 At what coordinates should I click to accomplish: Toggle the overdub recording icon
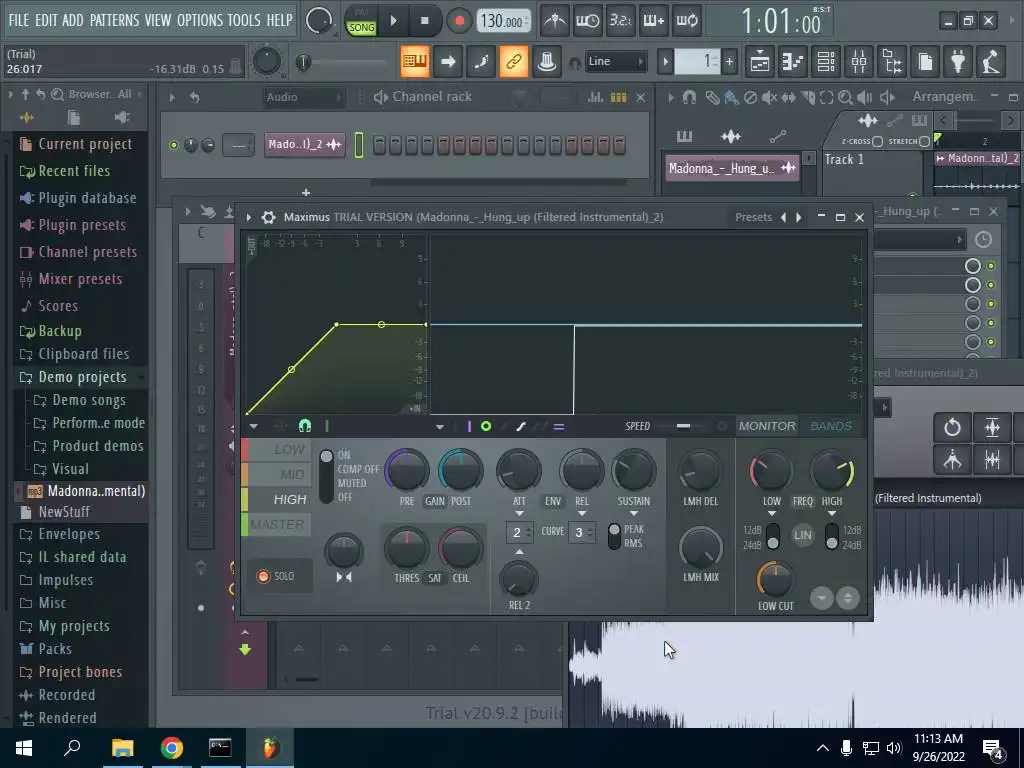click(654, 21)
